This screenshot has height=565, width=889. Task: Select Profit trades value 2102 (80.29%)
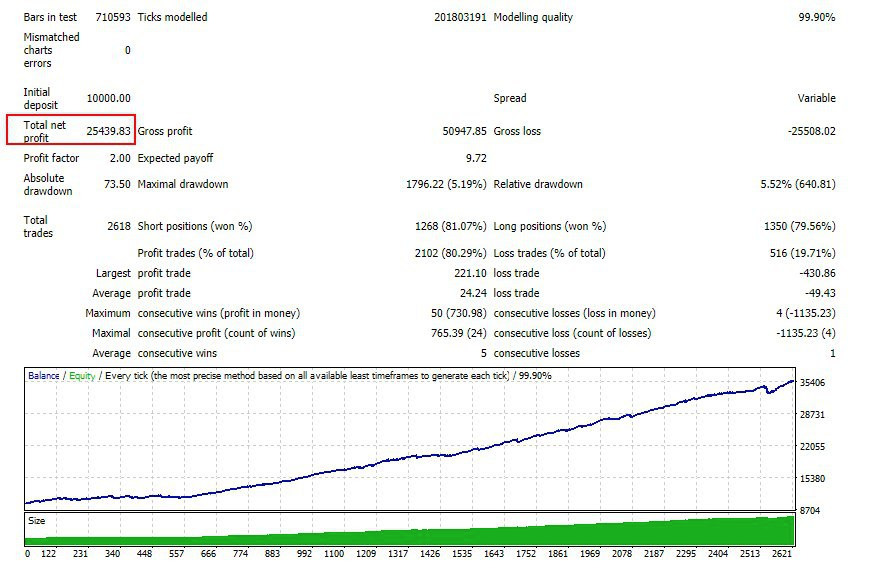click(451, 253)
